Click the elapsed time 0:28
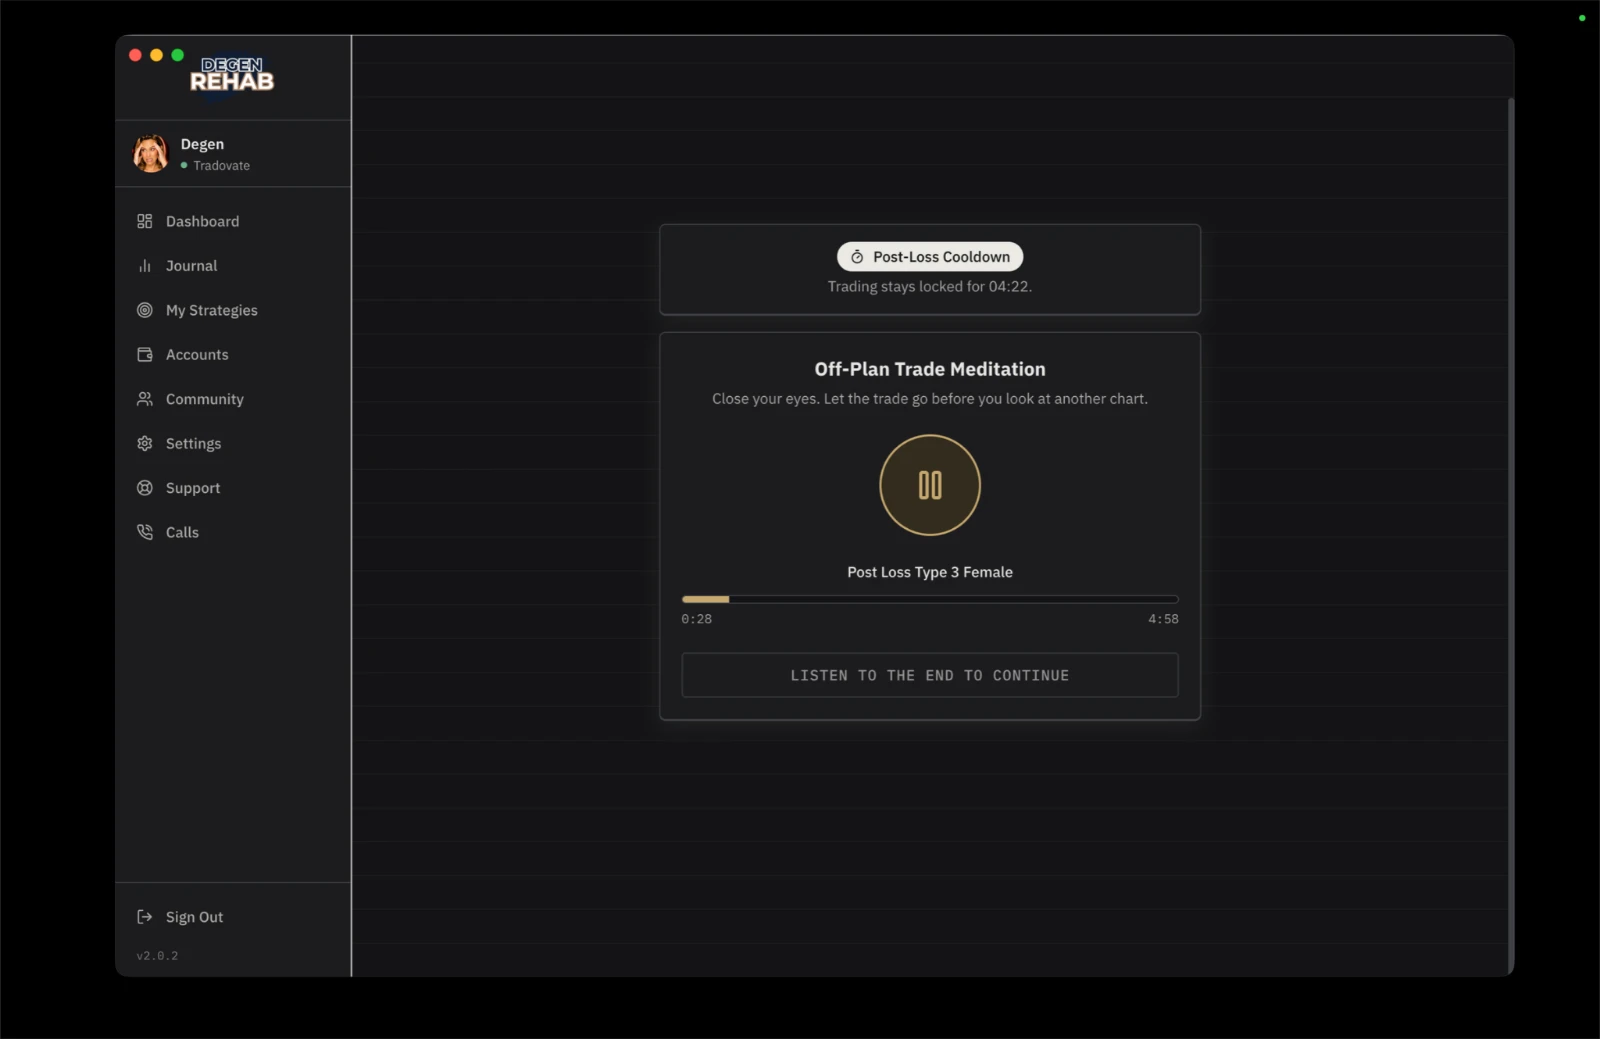 coord(697,619)
